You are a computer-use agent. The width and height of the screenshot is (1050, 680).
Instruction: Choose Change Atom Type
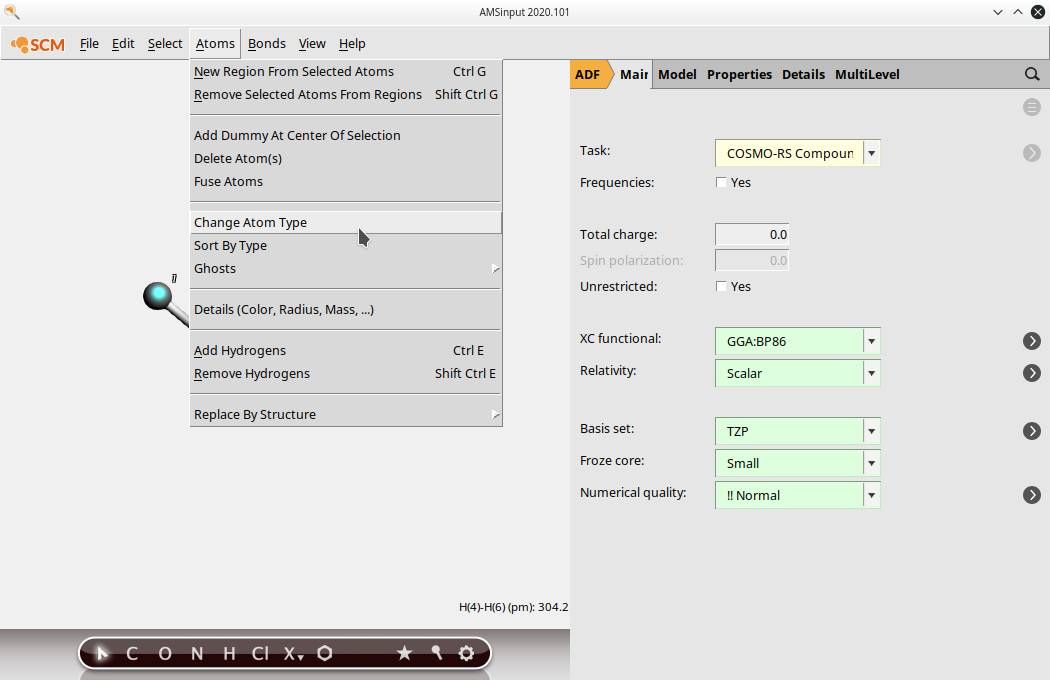click(x=346, y=222)
